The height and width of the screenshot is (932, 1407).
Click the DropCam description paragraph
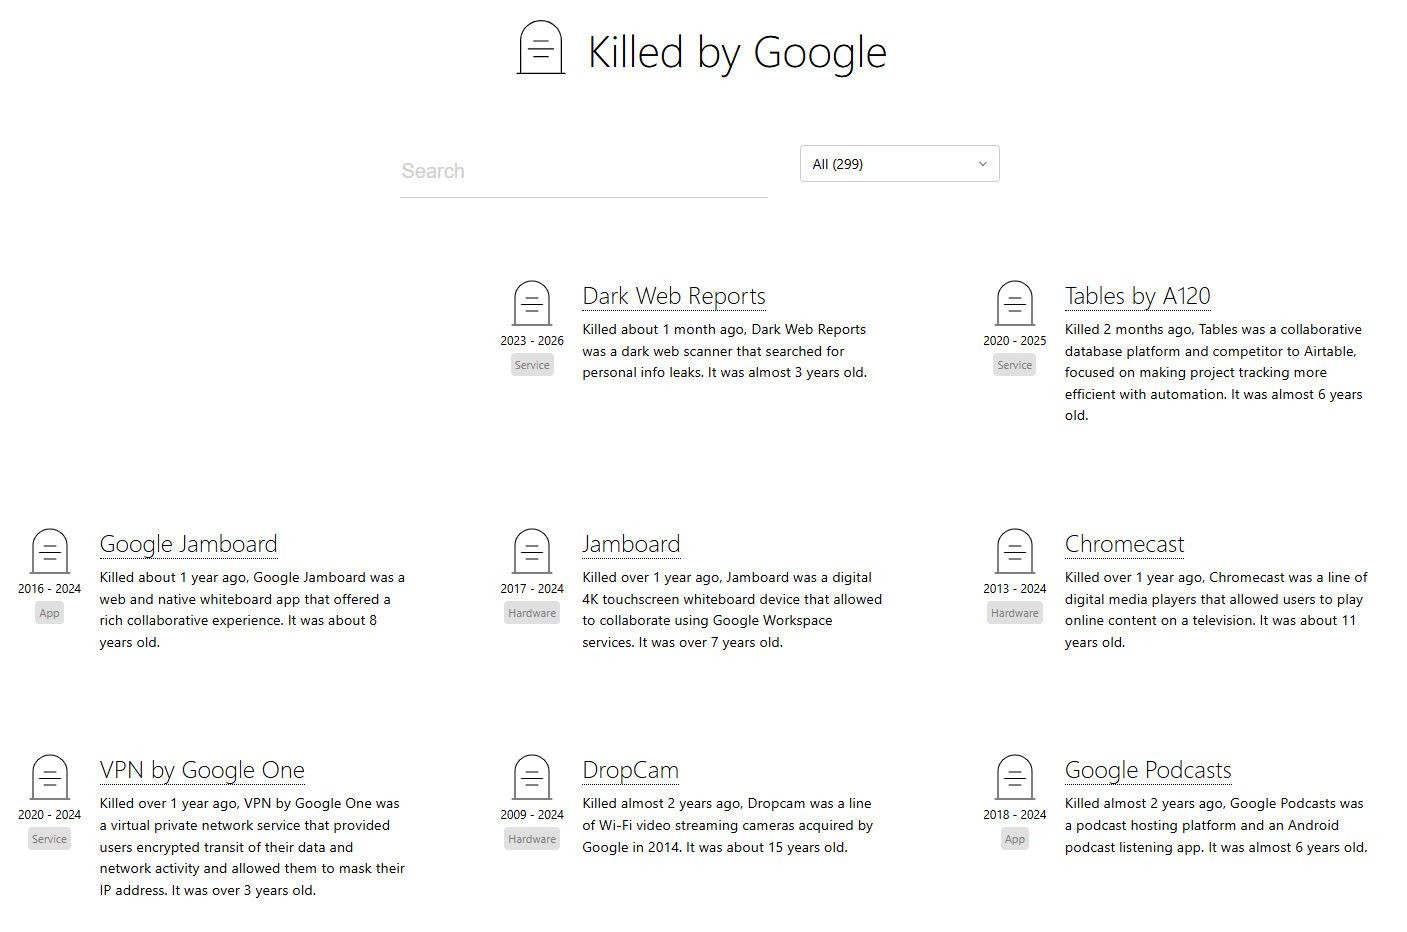(x=728, y=825)
